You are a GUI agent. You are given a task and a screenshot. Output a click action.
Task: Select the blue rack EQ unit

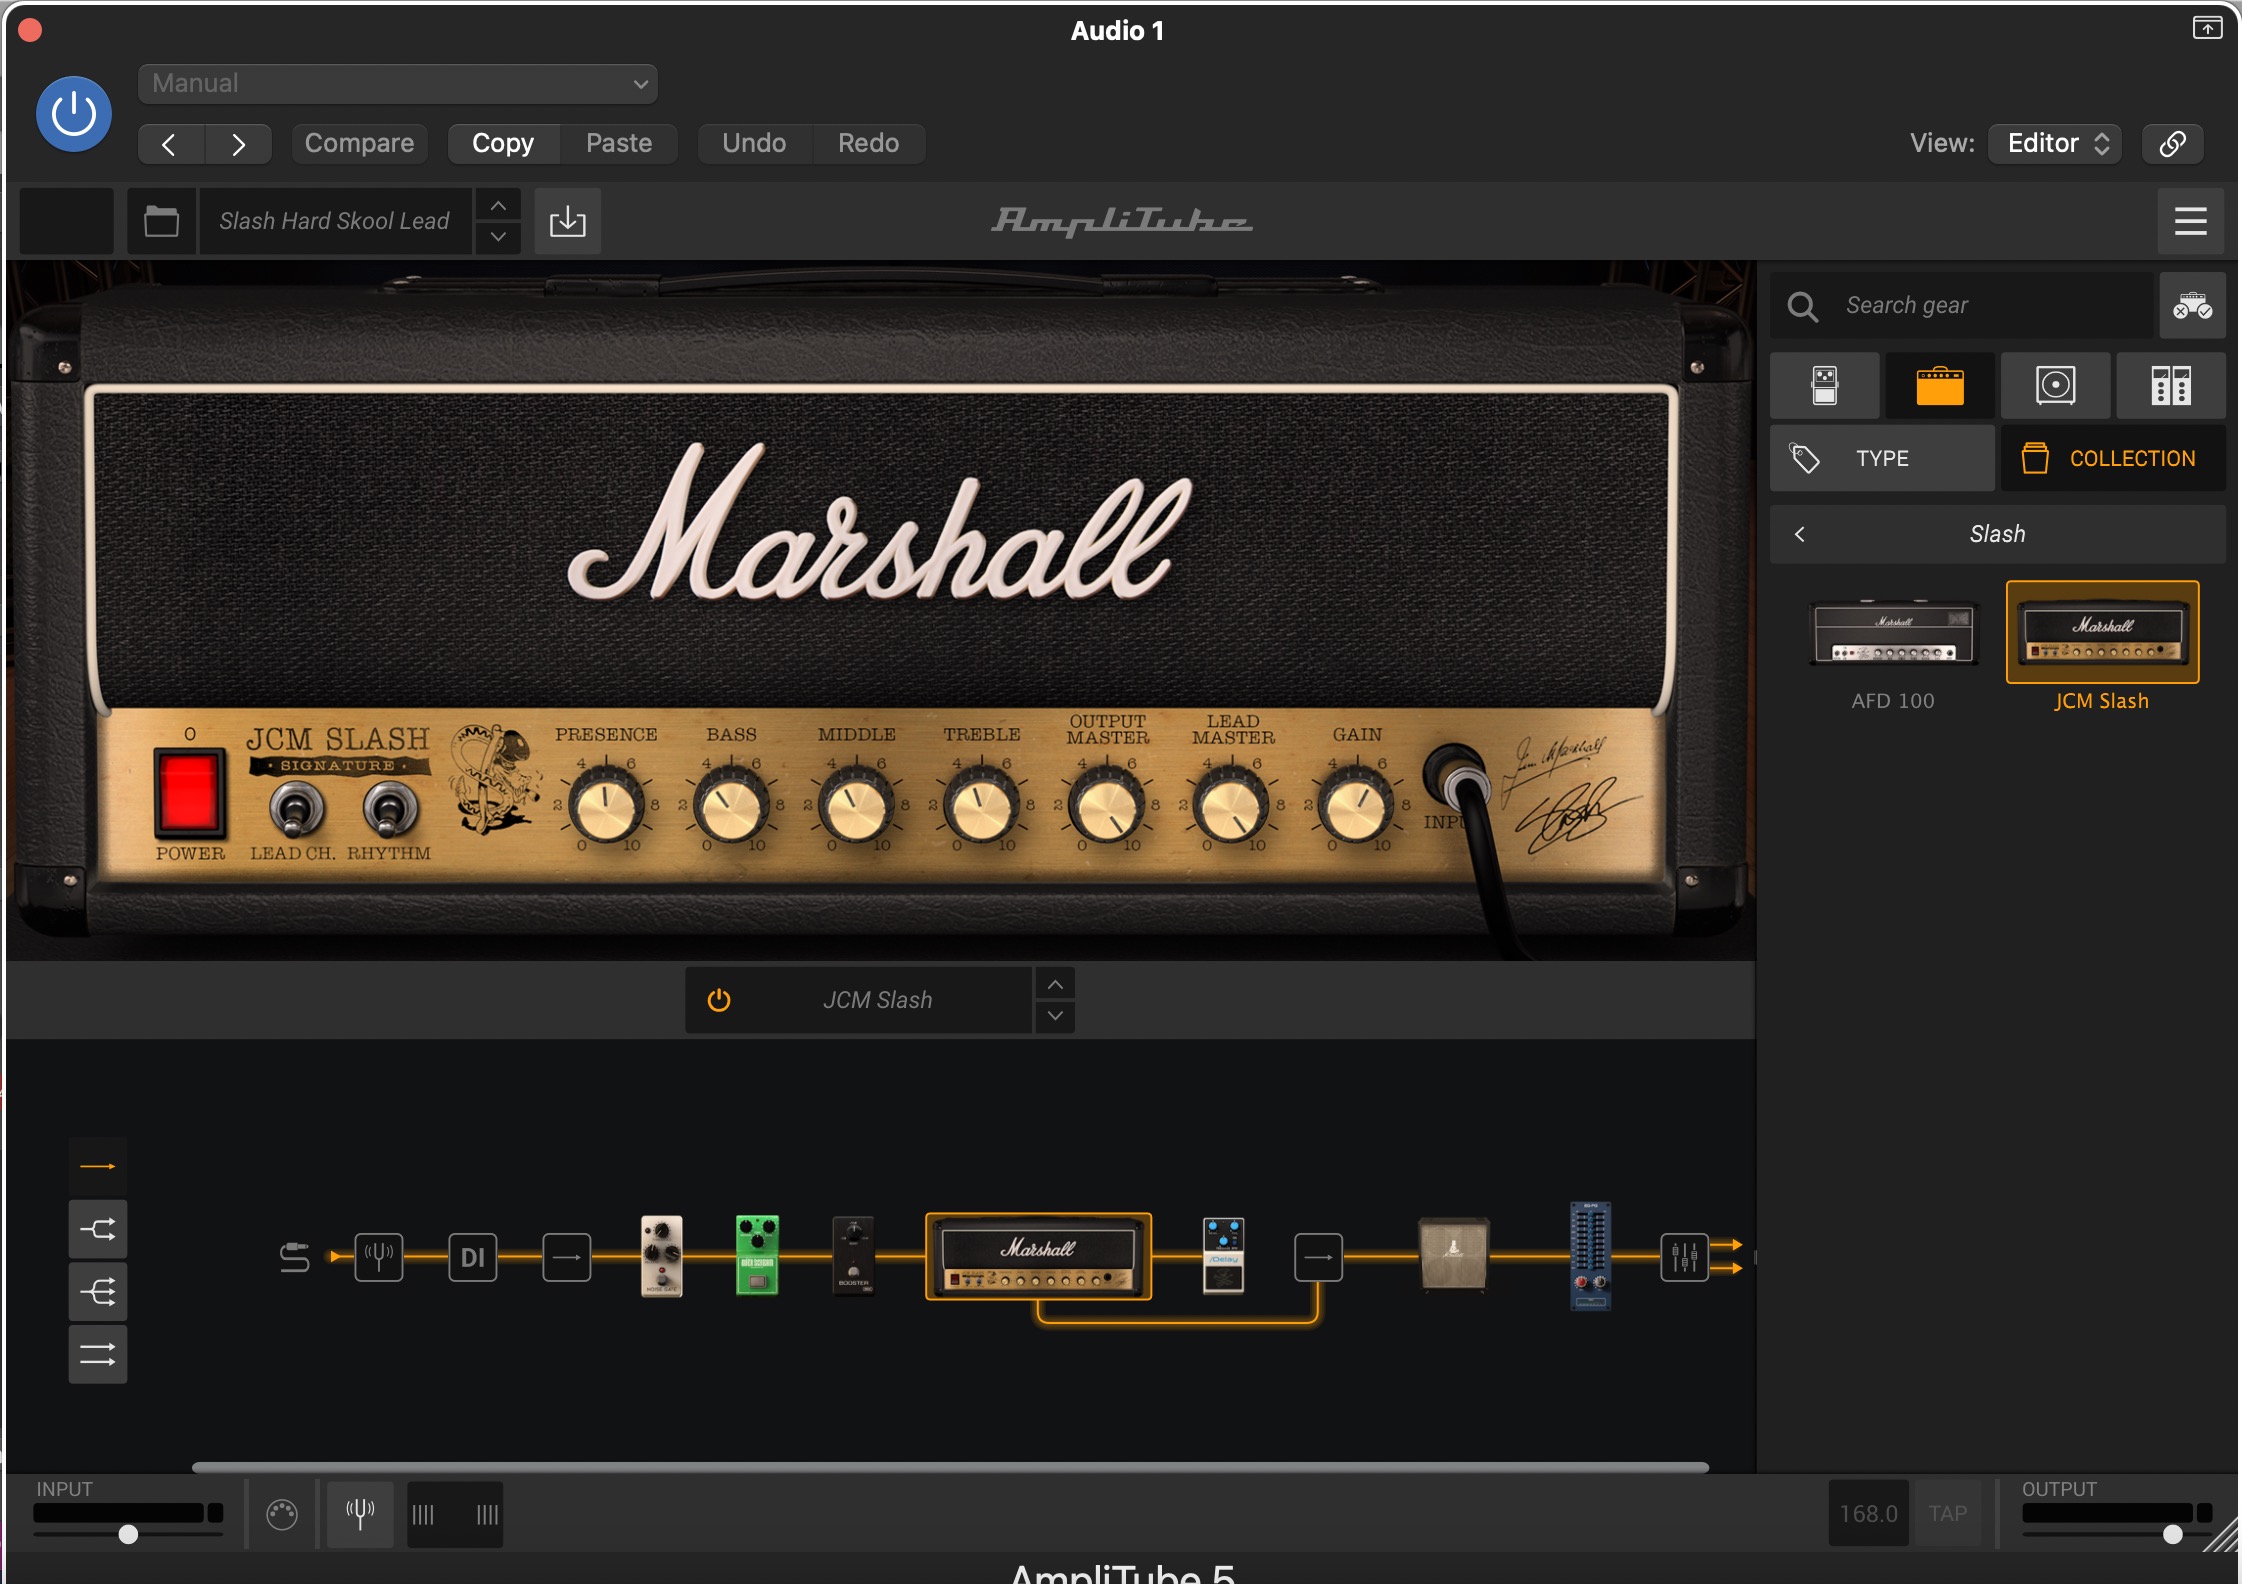coord(1590,1256)
